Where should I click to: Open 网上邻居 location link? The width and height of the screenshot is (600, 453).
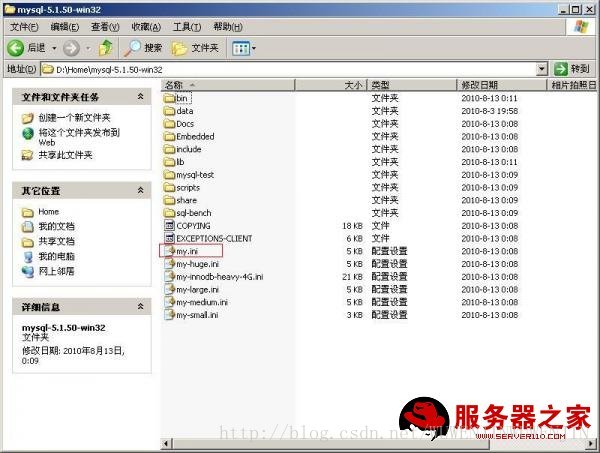(56, 272)
